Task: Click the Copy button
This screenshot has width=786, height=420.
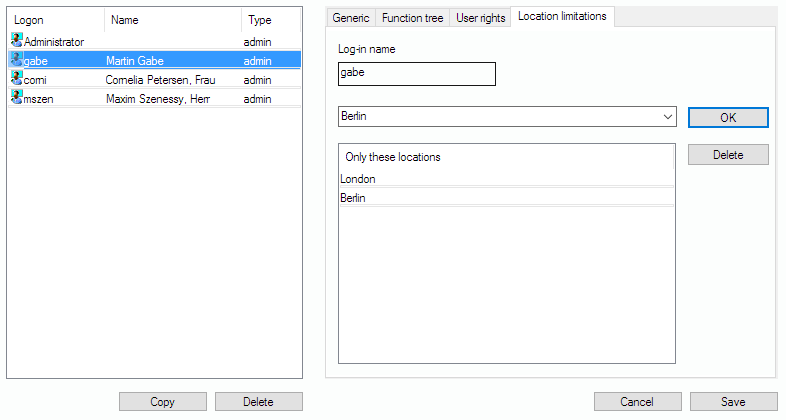Action: click(x=162, y=402)
